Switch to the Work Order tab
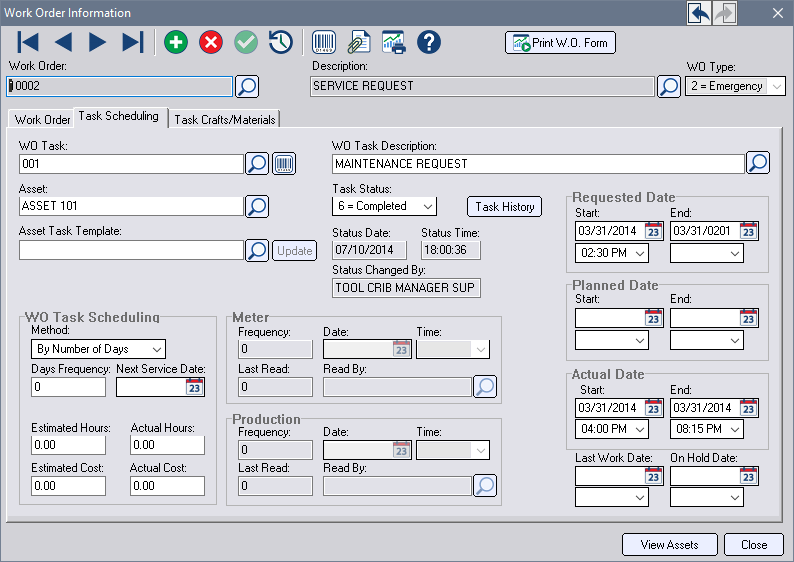Screen dimensions: 794x562 point(42,120)
